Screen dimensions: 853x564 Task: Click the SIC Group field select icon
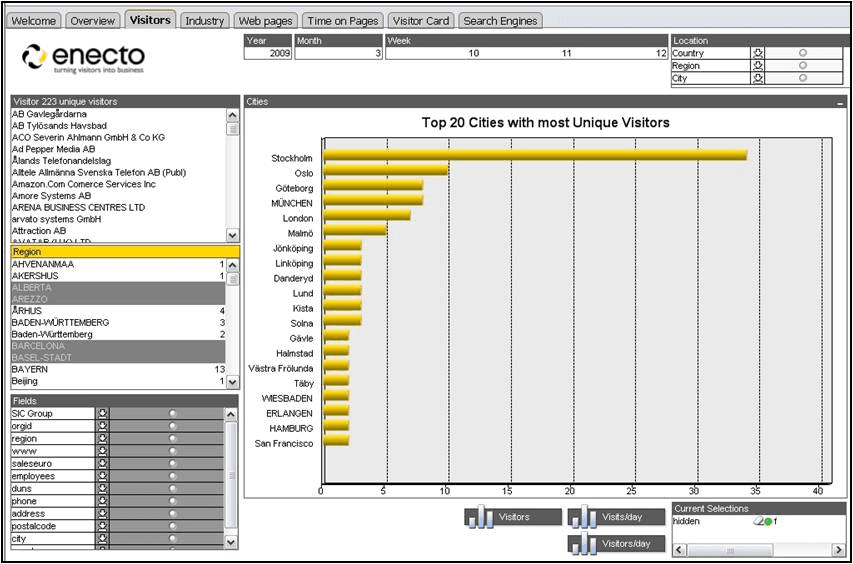(103, 413)
